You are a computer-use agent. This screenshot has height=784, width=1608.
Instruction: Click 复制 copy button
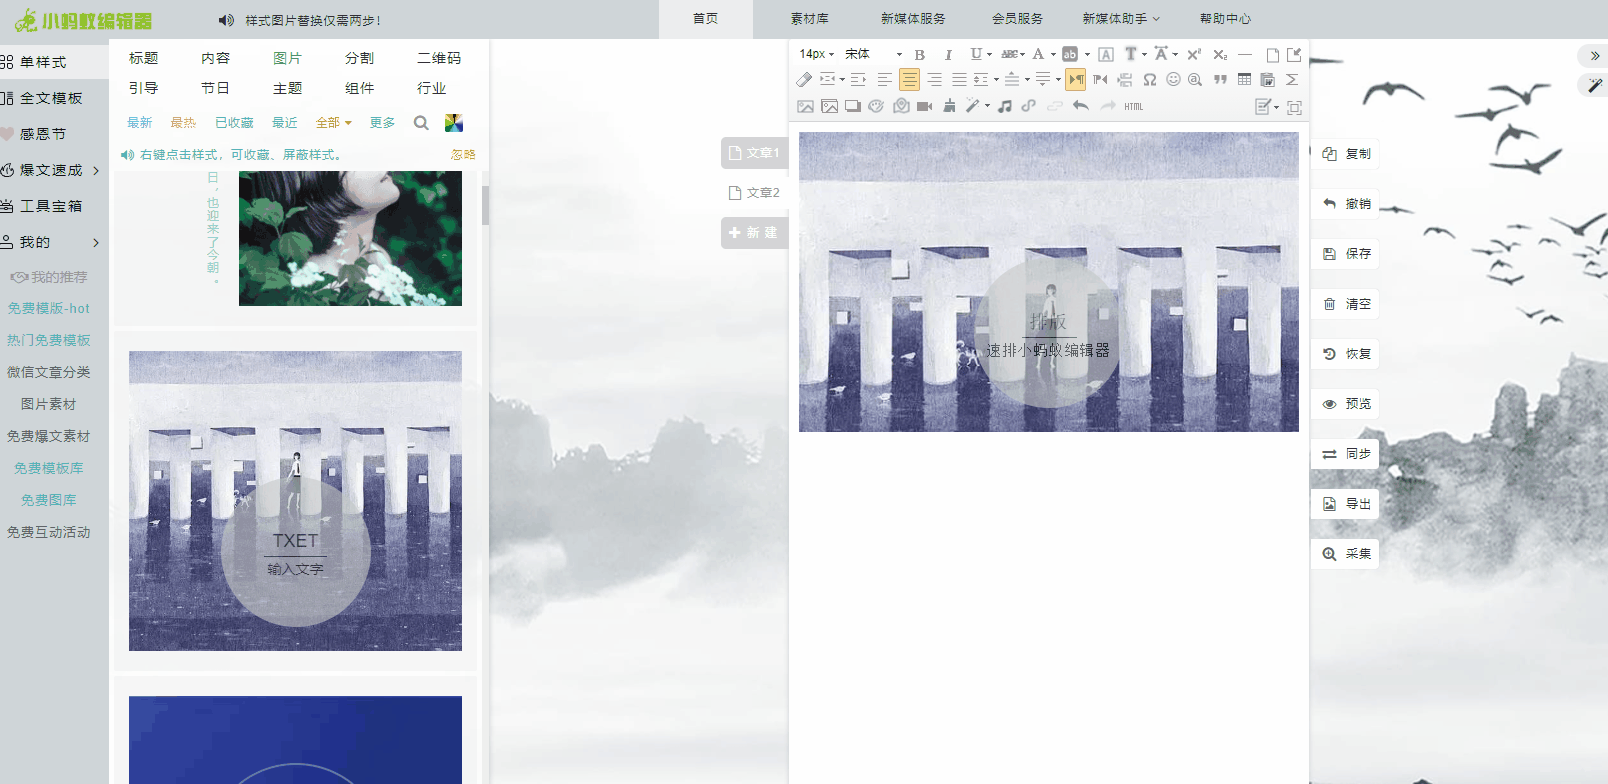pos(1346,154)
